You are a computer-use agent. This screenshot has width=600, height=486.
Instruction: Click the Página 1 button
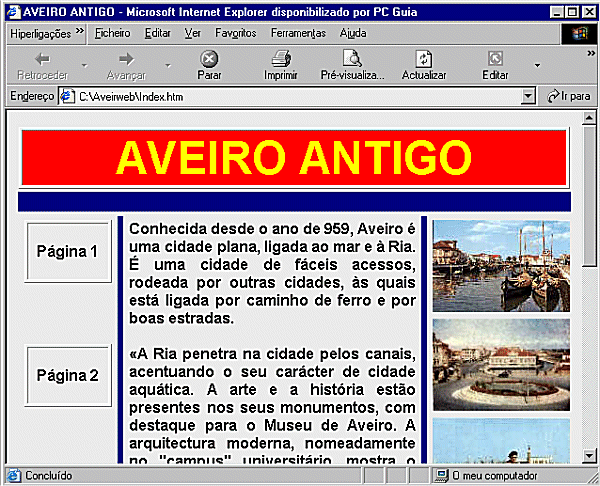(x=68, y=251)
